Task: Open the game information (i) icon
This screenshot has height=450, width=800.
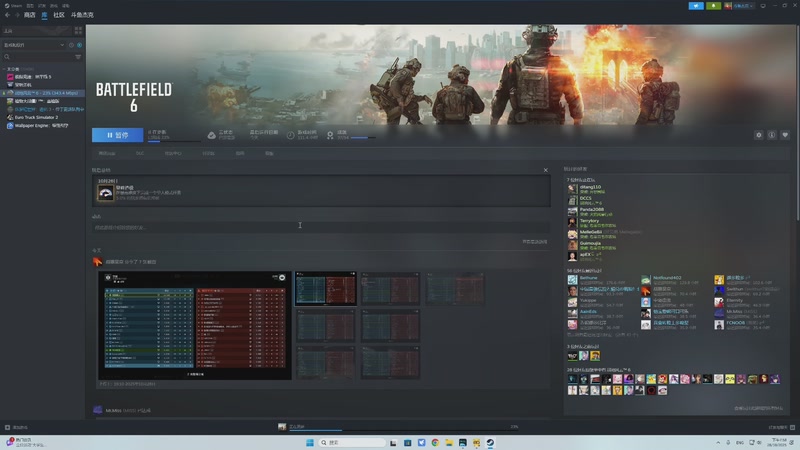Action: (x=771, y=135)
